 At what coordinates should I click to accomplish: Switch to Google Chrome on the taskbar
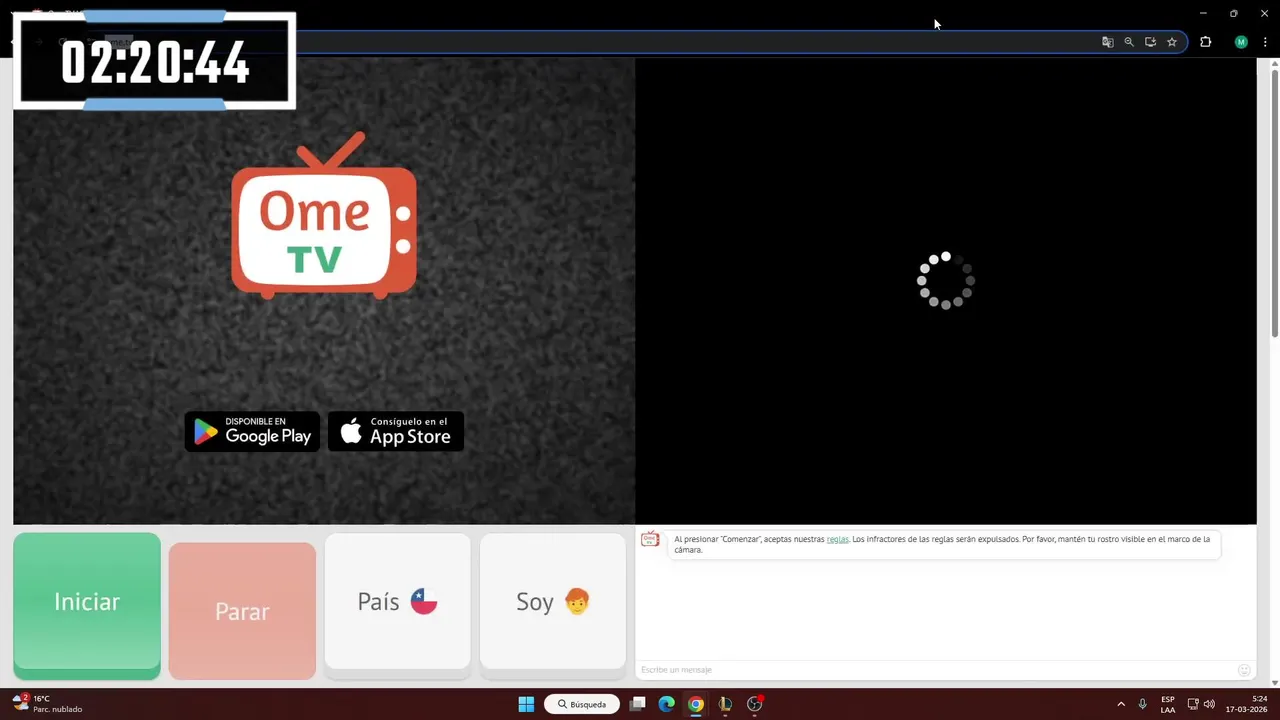coord(696,704)
